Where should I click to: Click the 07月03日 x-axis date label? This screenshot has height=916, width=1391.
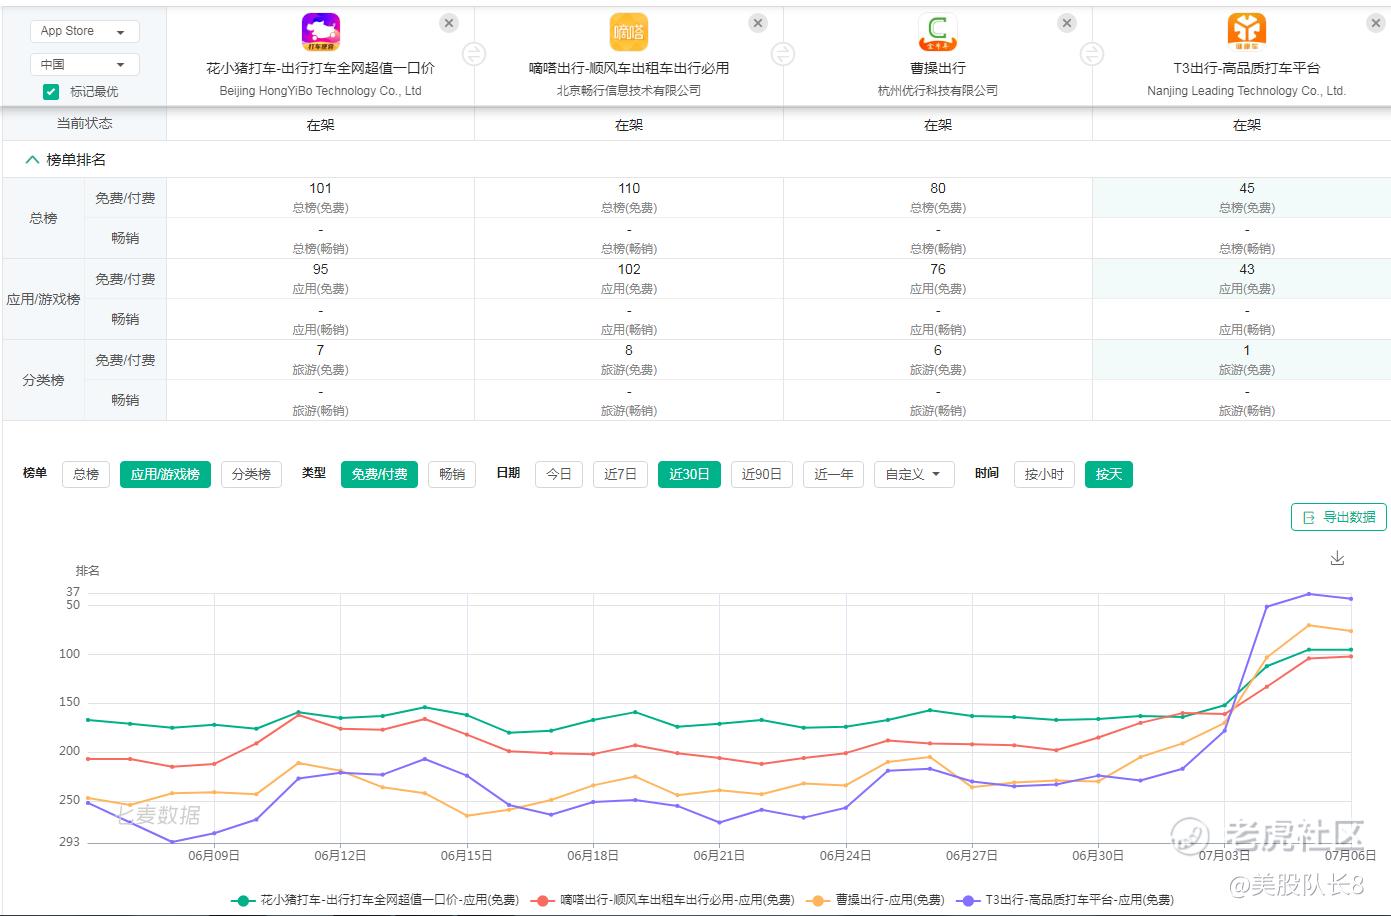1224,856
